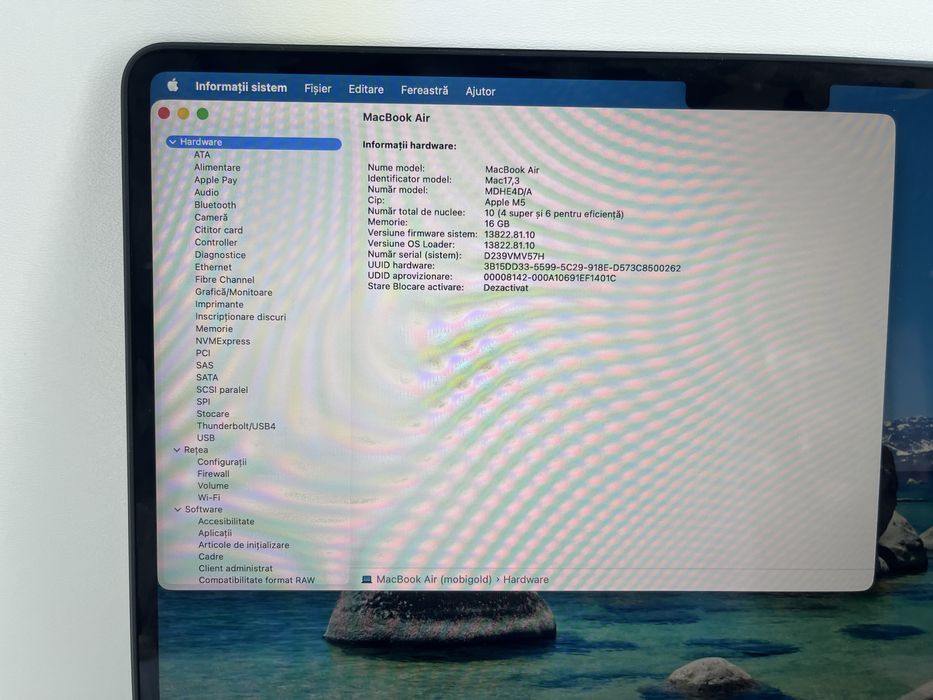The height and width of the screenshot is (700, 933).
Task: Select the Hardware category row
Action: tap(254, 142)
